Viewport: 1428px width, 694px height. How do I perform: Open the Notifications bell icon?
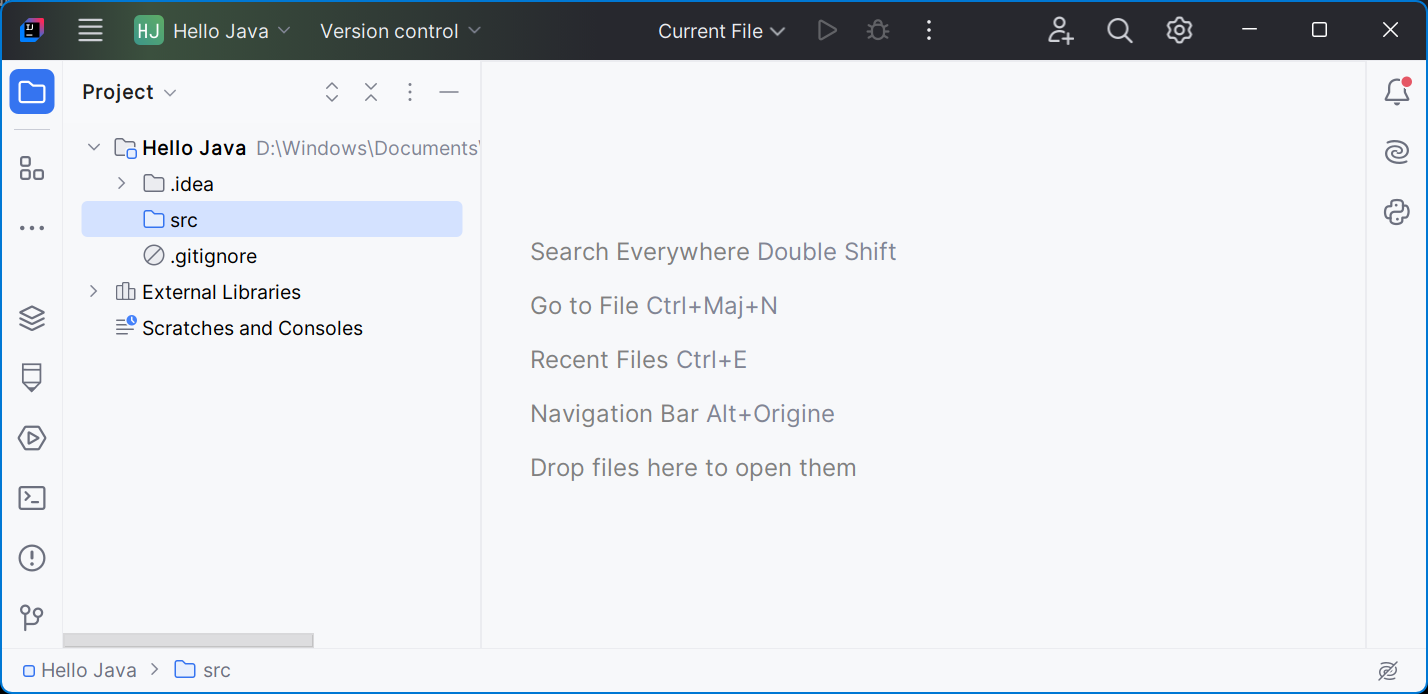(1396, 92)
